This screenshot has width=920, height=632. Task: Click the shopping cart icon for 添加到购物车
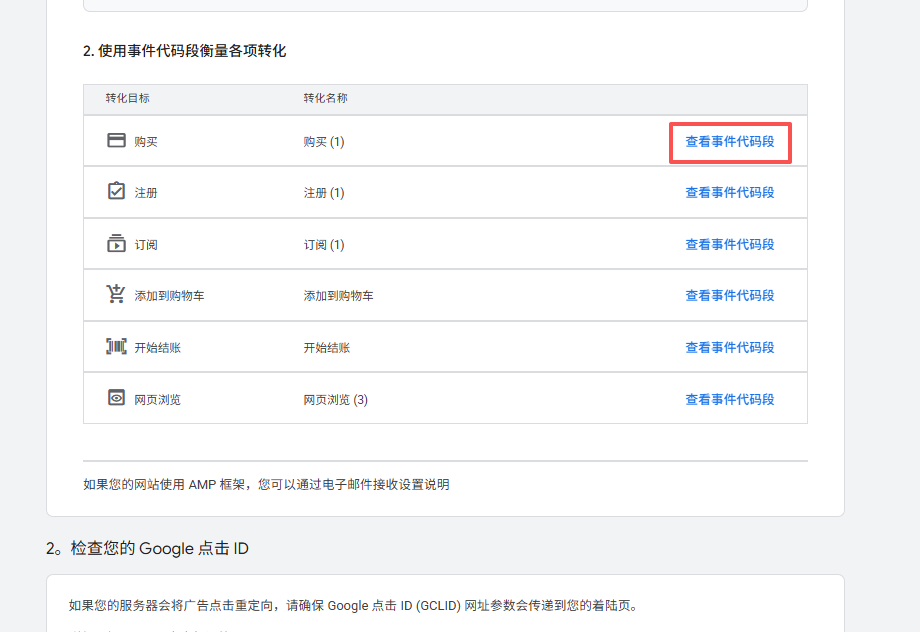(116, 295)
